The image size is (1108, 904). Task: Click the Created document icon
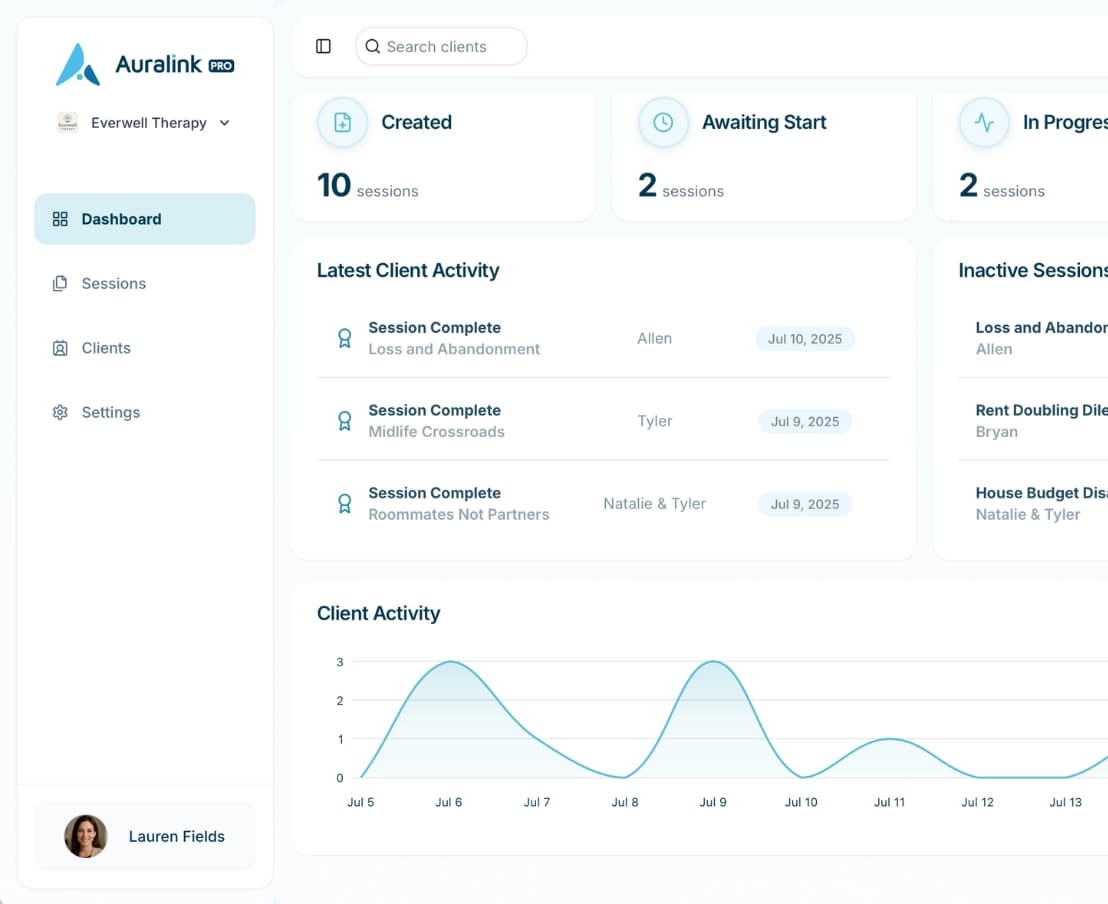click(343, 122)
